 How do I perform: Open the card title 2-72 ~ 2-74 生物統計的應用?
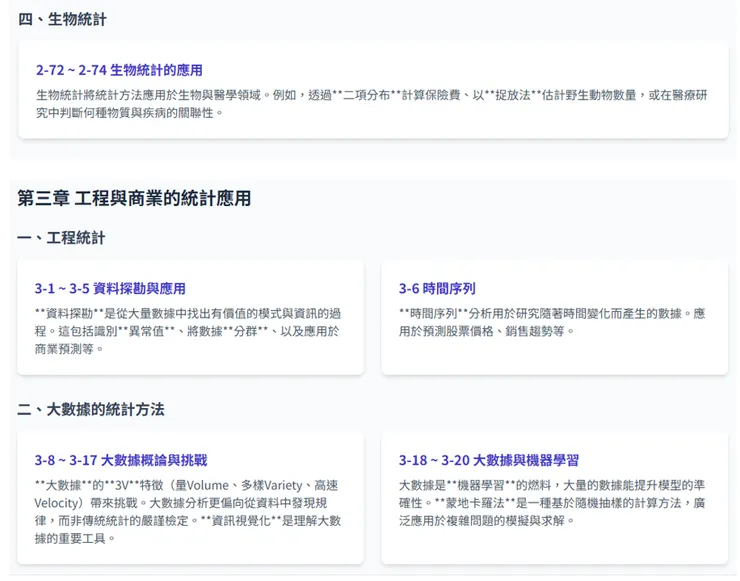[x=119, y=70]
